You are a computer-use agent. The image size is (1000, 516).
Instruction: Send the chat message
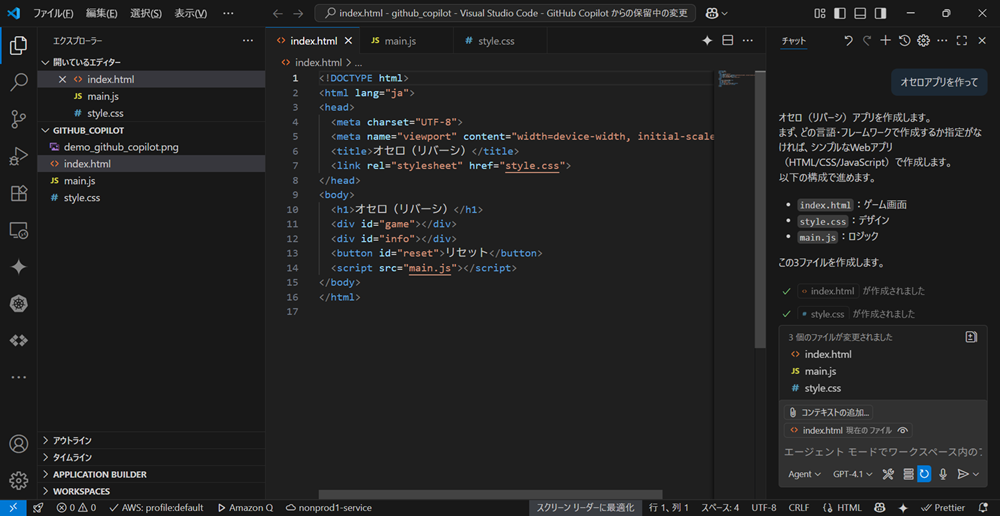point(963,474)
